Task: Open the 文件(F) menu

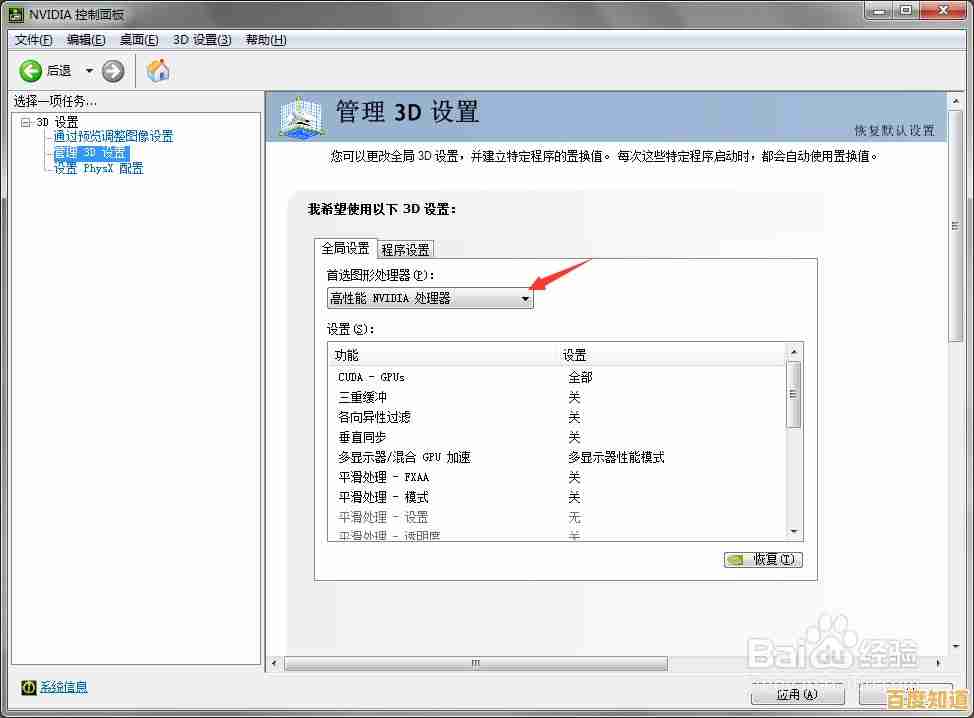Action: click(x=32, y=40)
